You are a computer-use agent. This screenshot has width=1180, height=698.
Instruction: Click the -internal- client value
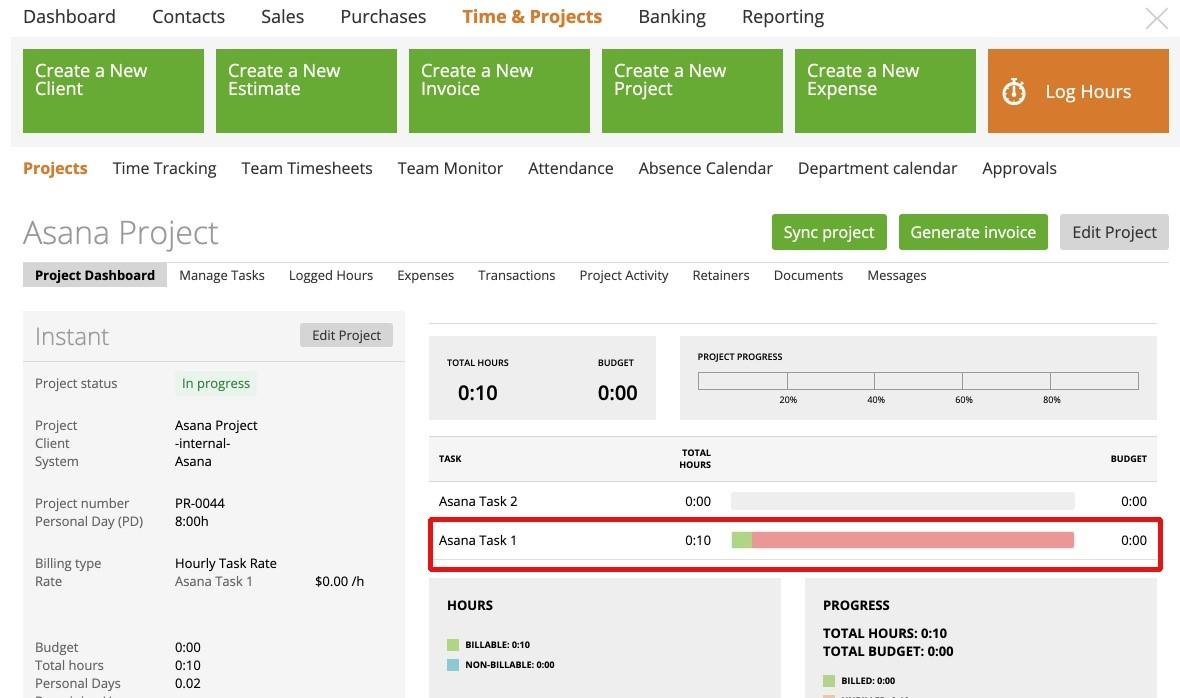[202, 444]
